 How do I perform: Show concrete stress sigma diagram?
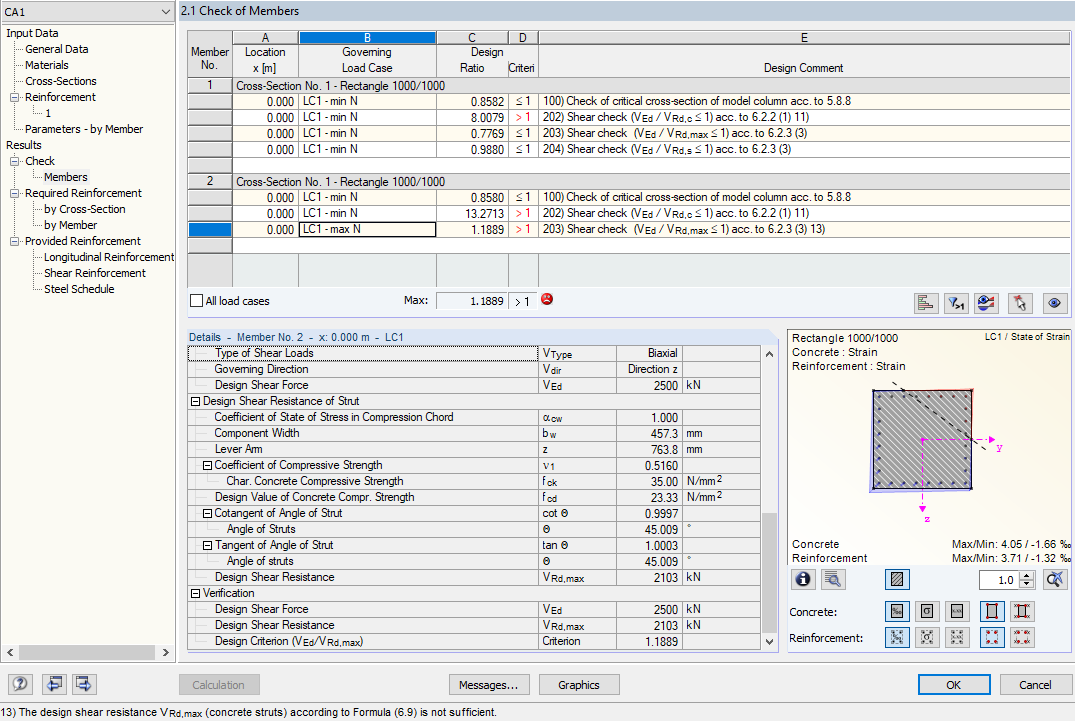tap(927, 611)
